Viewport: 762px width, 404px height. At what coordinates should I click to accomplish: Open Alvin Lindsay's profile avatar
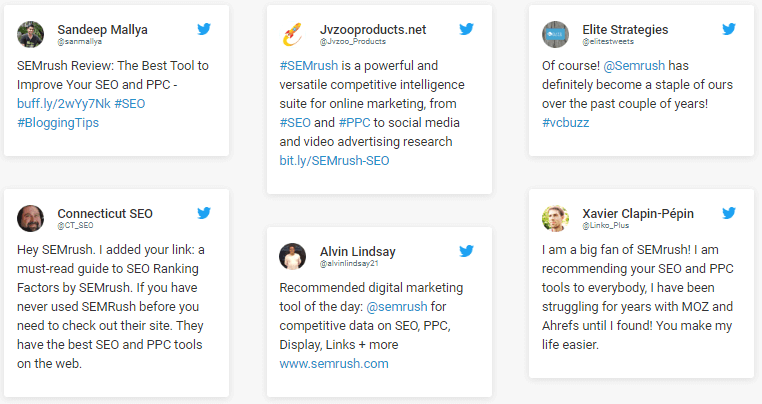293,256
